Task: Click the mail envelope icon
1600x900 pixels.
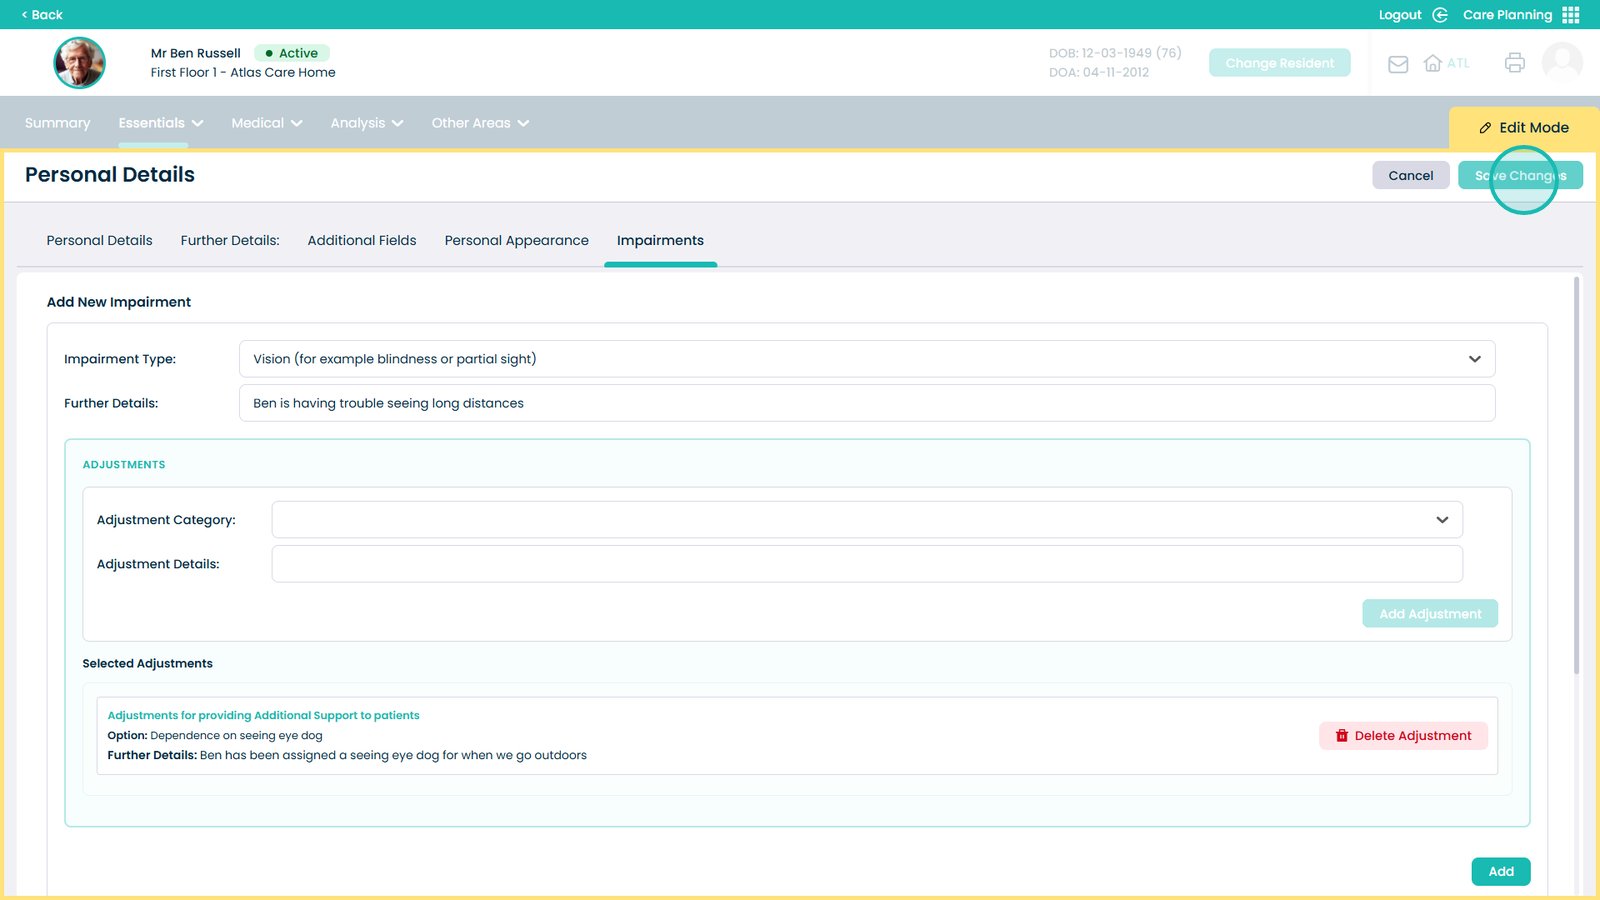Action: tap(1398, 64)
